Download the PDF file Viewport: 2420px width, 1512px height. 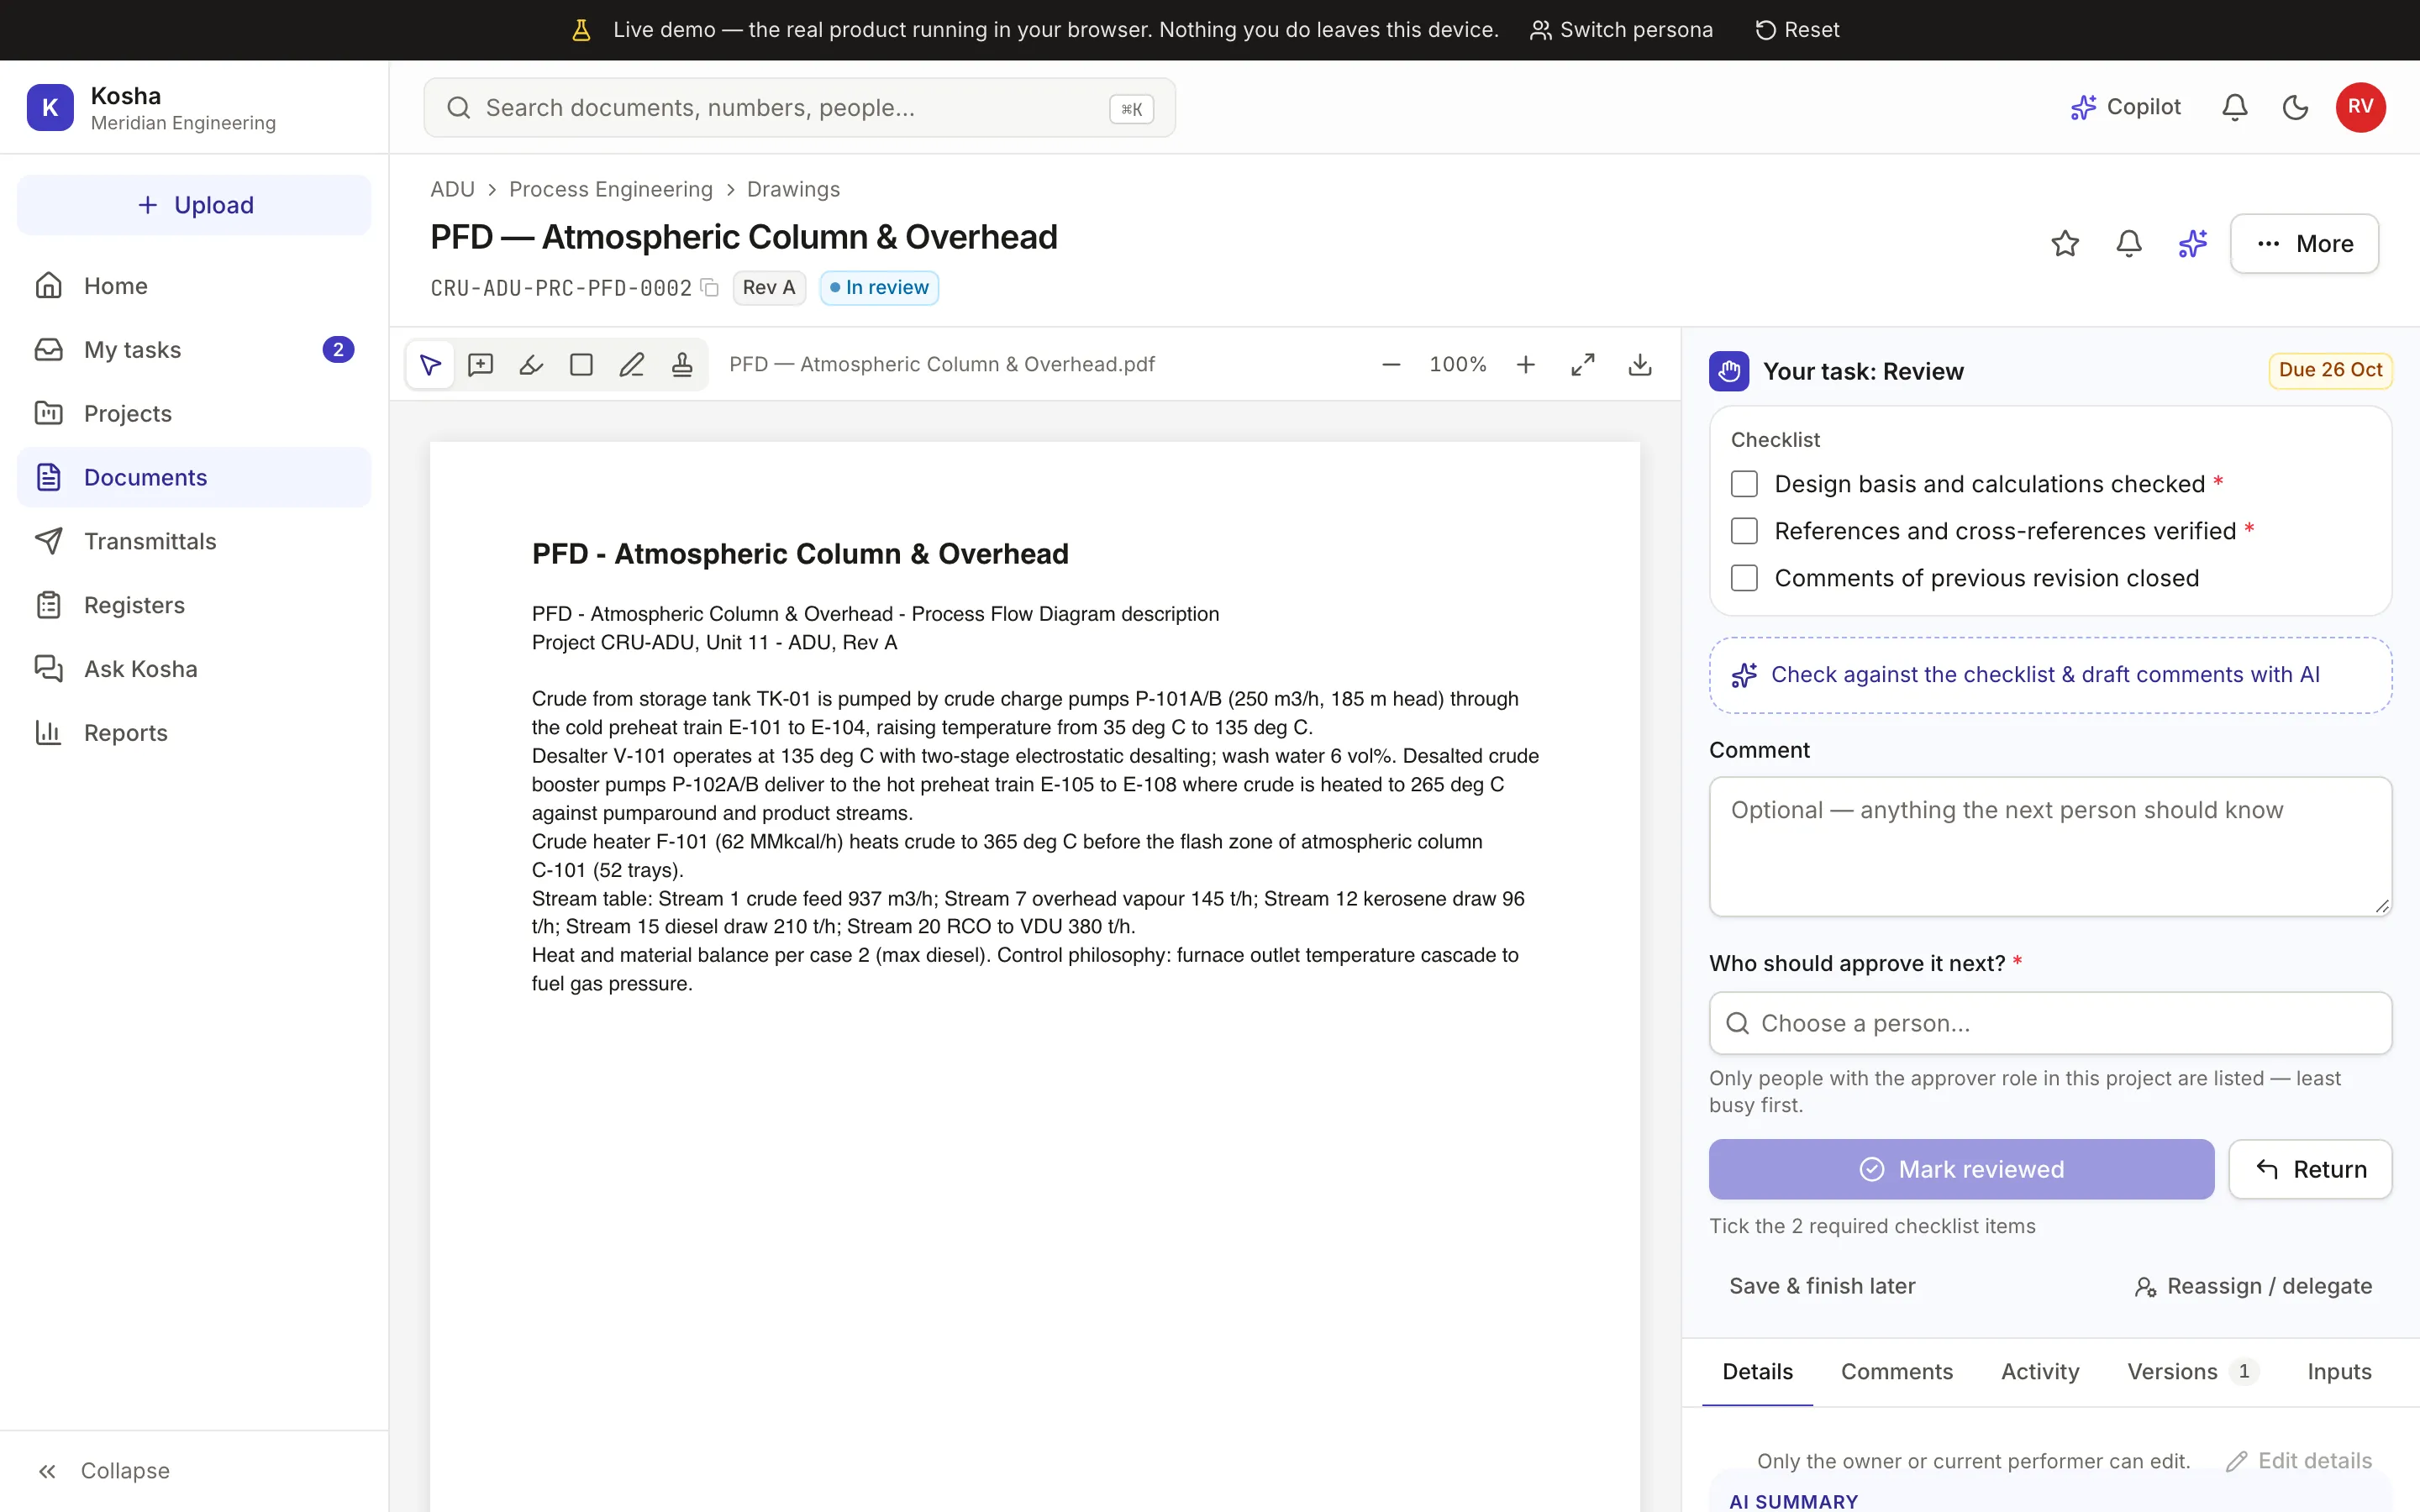pyautogui.click(x=1640, y=365)
